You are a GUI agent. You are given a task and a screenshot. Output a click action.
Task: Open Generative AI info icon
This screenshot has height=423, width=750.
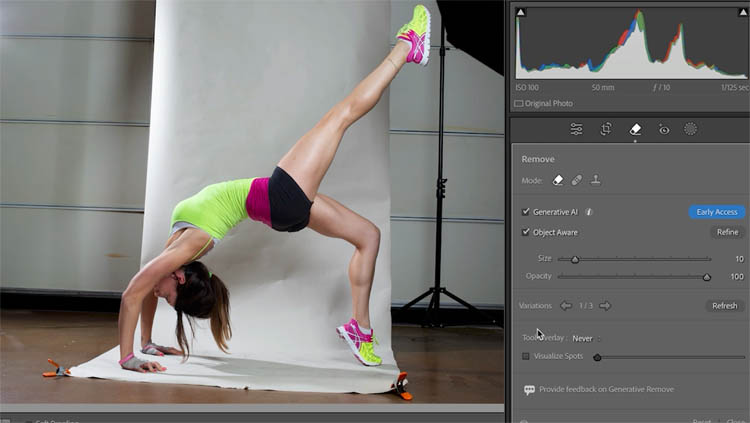pos(589,212)
